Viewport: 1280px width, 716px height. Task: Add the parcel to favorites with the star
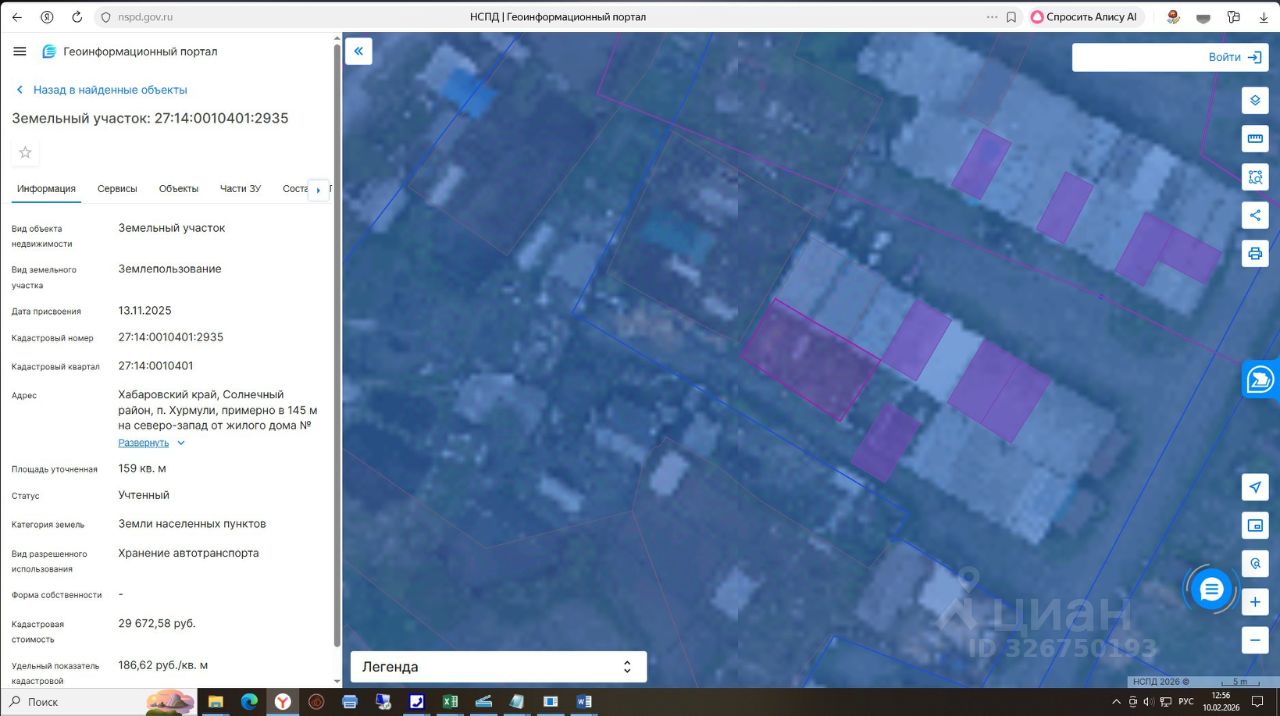(x=26, y=152)
